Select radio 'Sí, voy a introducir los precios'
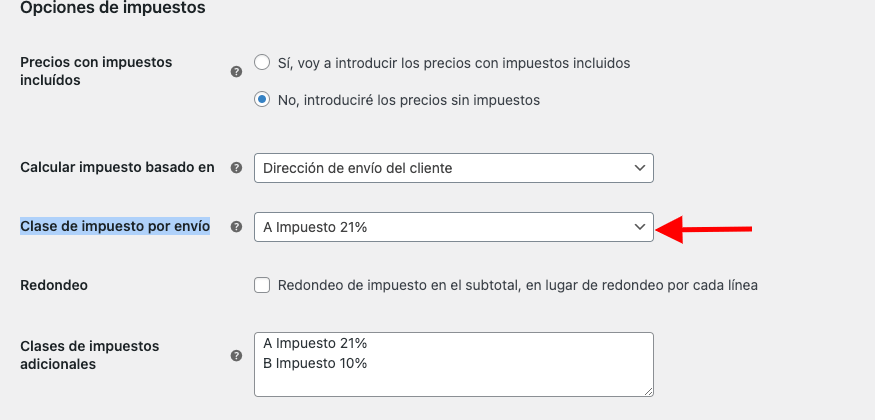Screen dimensions: 875x420 (262, 62)
